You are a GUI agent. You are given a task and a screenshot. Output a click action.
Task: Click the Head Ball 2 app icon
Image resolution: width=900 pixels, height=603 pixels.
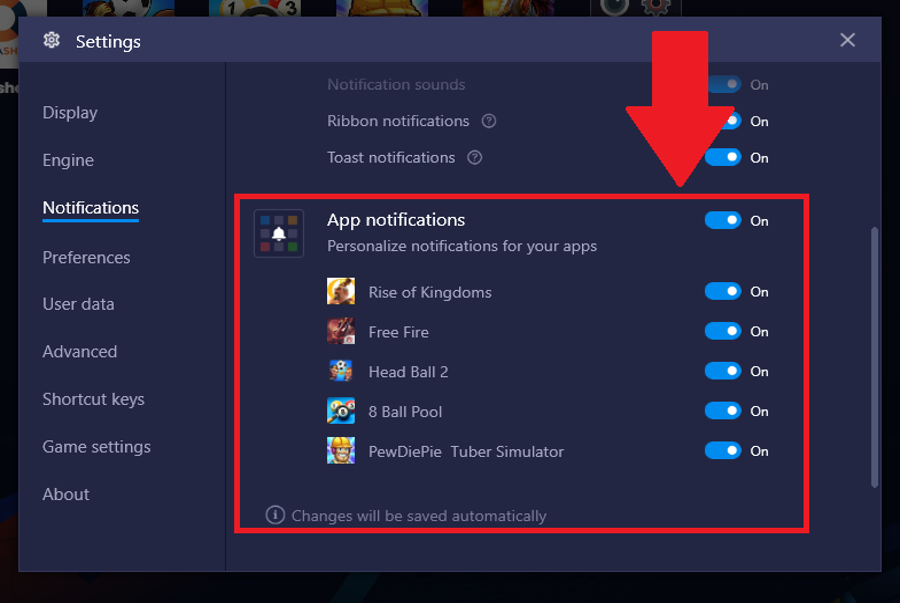coord(341,371)
